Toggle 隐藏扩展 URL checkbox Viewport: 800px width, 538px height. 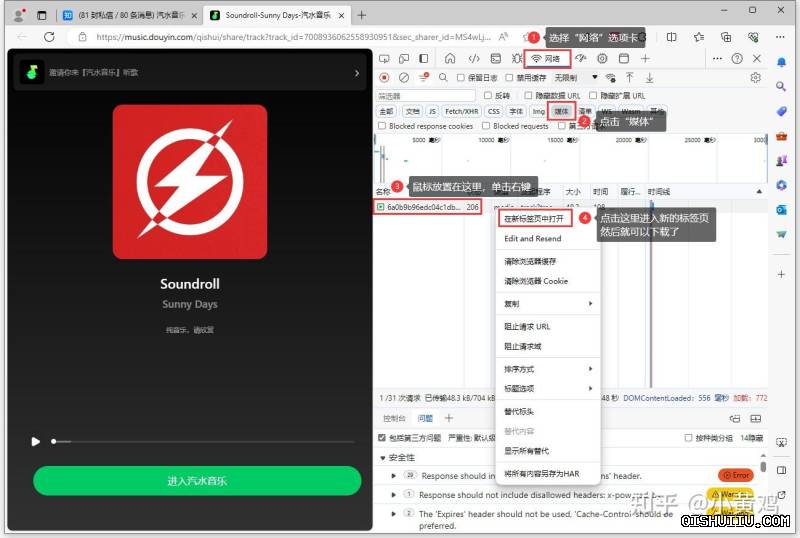coord(593,95)
